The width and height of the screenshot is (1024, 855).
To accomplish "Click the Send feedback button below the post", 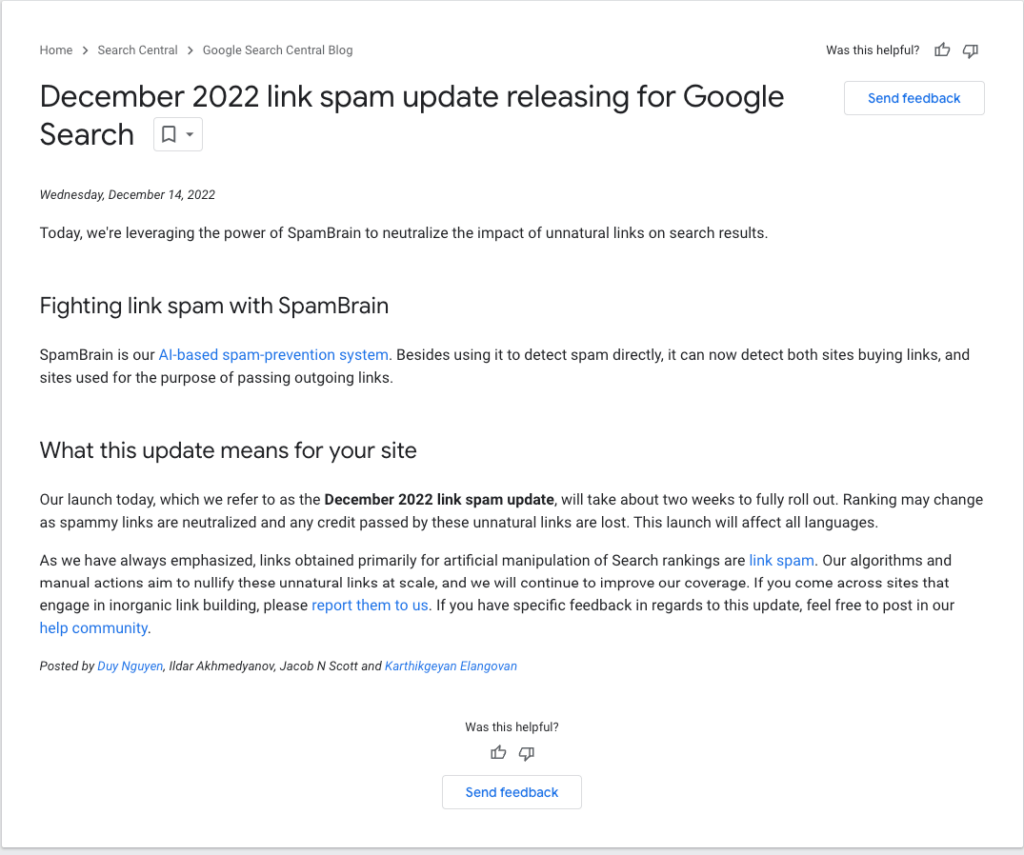I will (511, 792).
